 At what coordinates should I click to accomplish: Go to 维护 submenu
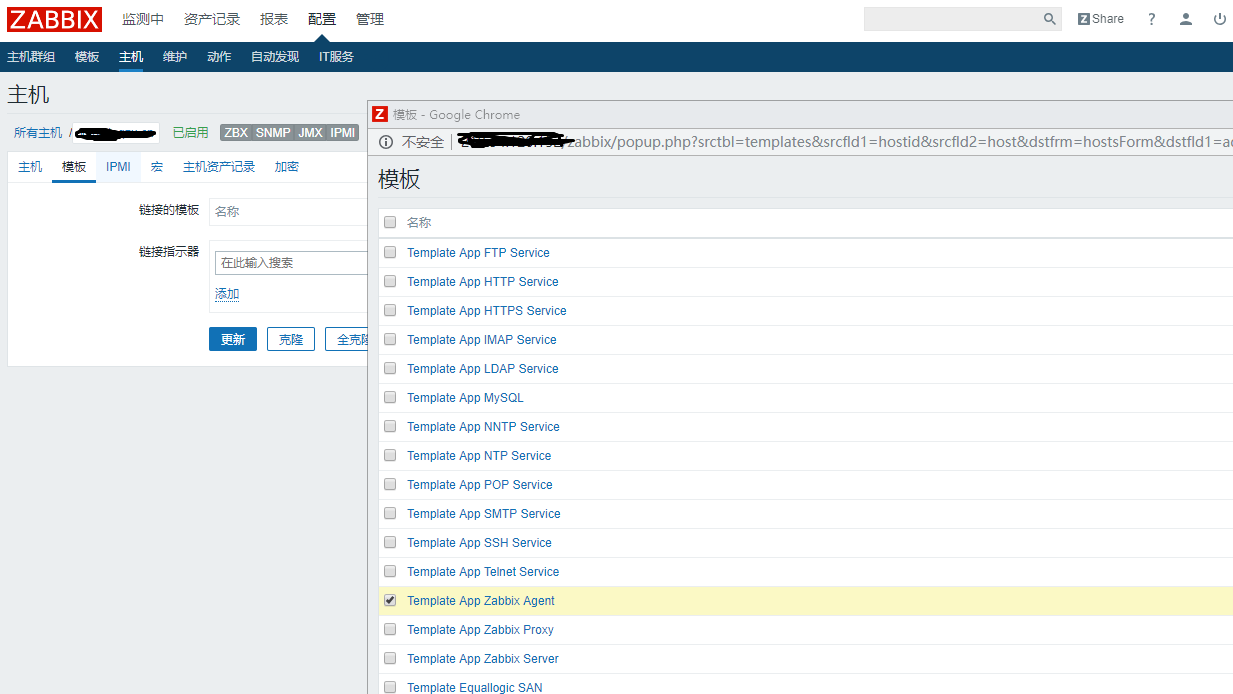pyautogui.click(x=175, y=57)
